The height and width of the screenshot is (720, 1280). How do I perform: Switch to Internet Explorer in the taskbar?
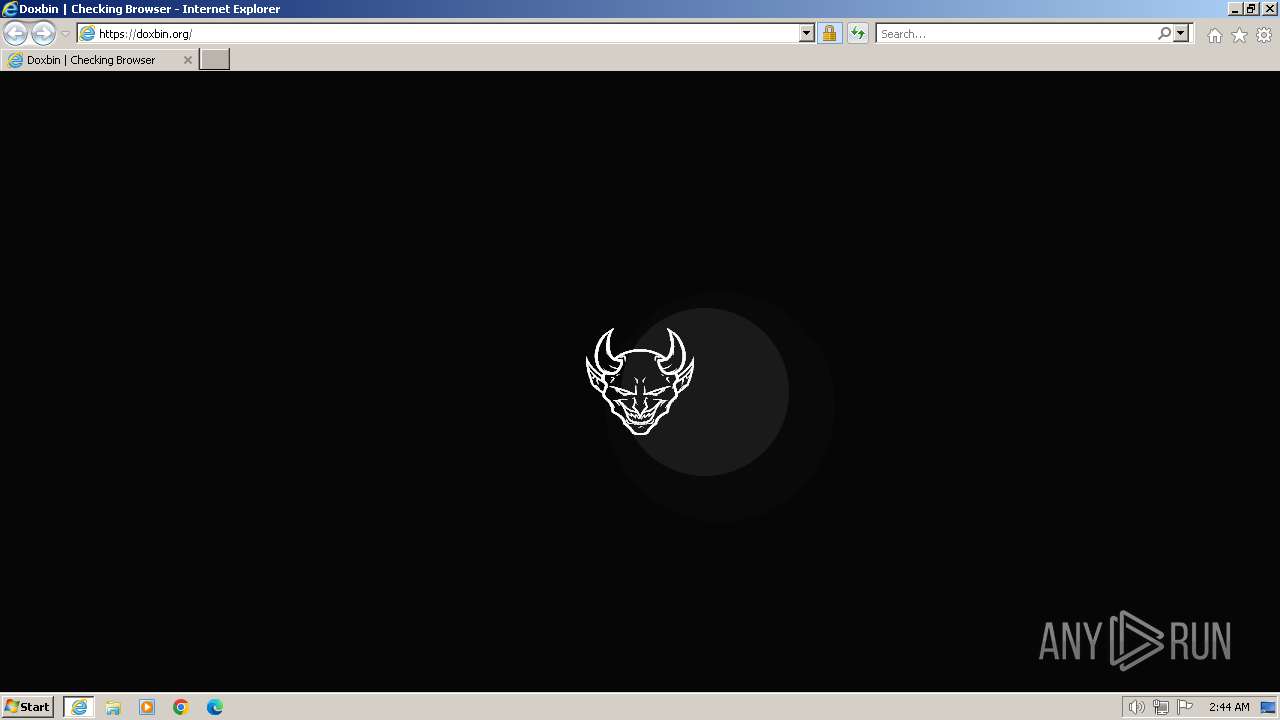pyautogui.click(x=78, y=707)
